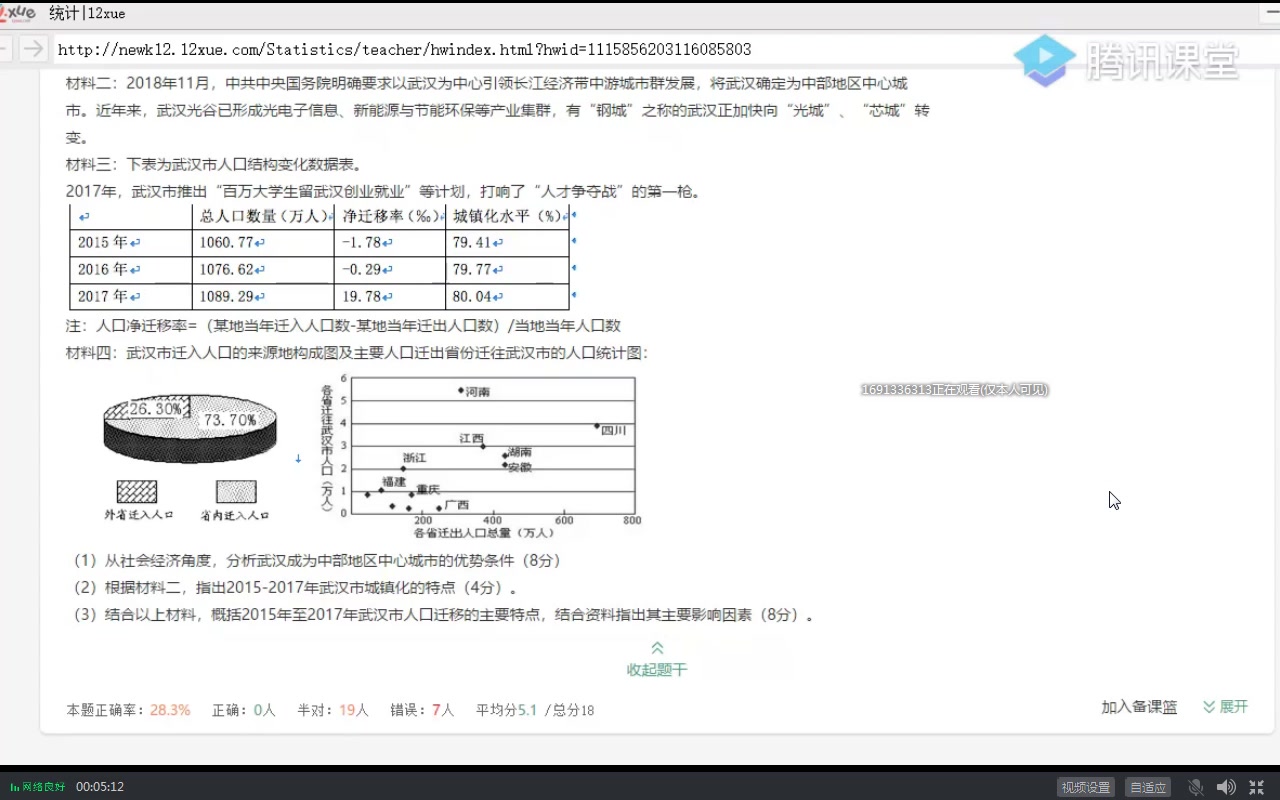Click question (3) about 人口迁移 特点

(x=444, y=615)
